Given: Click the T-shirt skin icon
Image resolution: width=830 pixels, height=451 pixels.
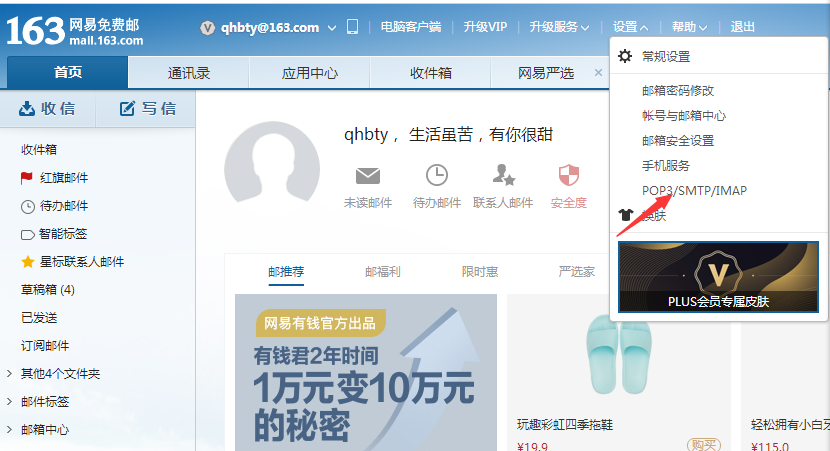Looking at the screenshot, I should [626, 214].
